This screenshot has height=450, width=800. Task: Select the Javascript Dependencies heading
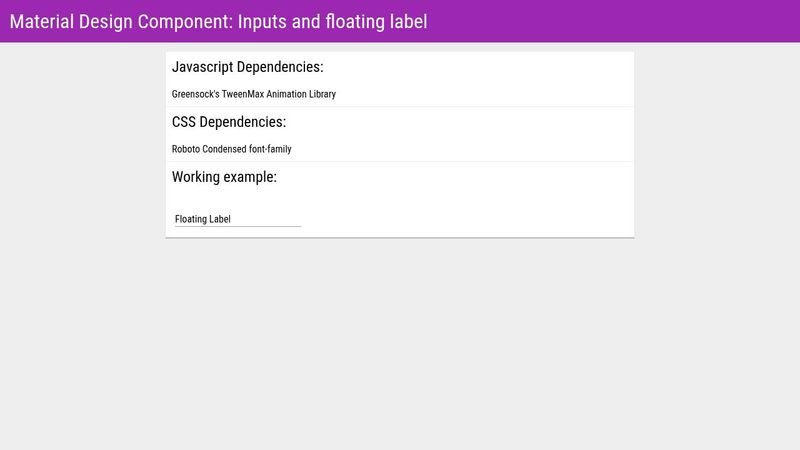tap(247, 67)
